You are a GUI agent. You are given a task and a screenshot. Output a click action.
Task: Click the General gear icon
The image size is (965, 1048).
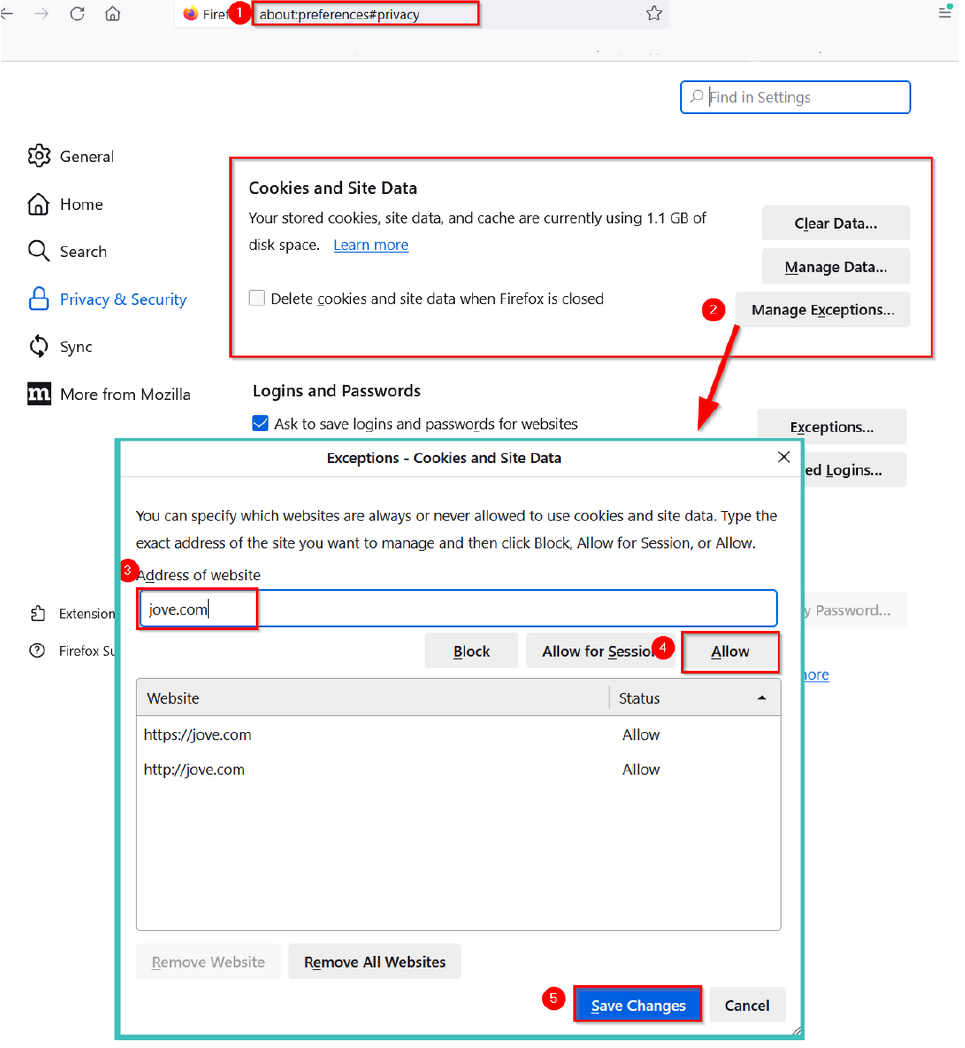(39, 156)
